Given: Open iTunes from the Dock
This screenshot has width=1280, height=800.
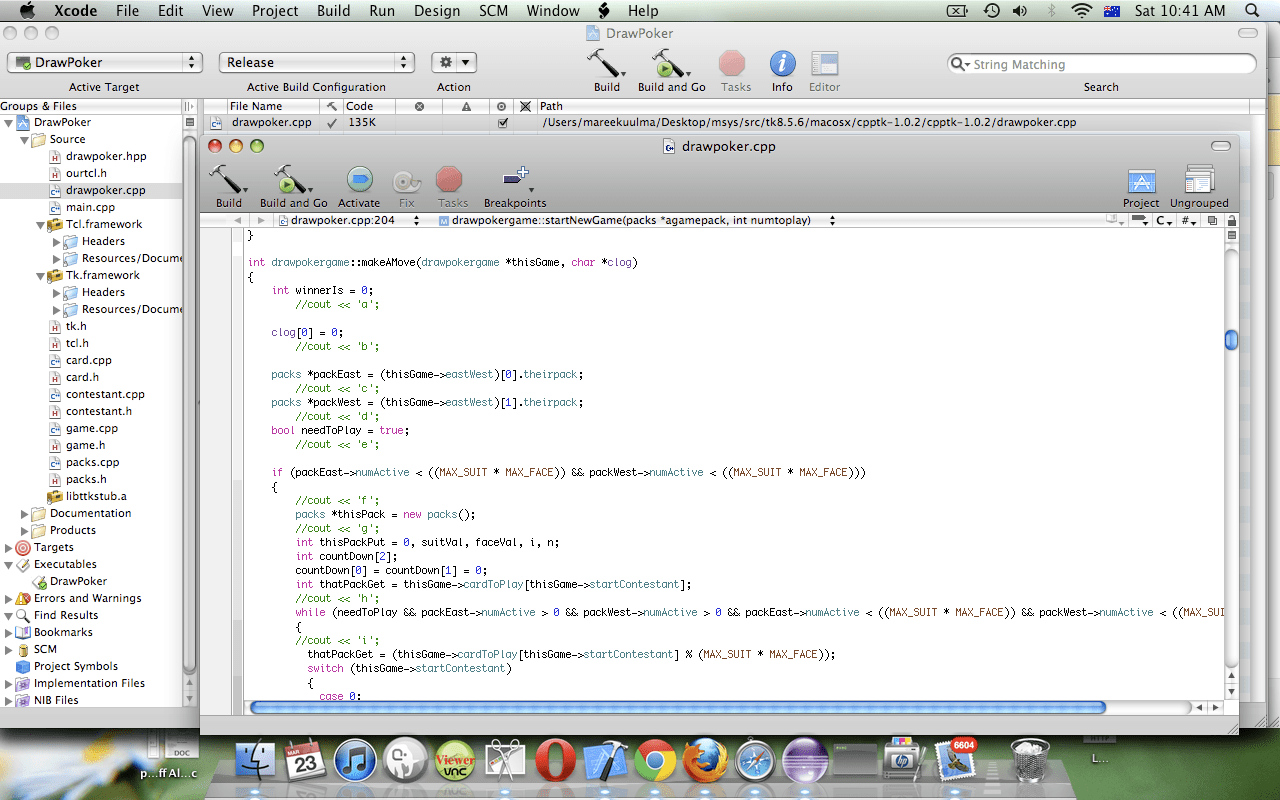Looking at the screenshot, I should point(354,760).
